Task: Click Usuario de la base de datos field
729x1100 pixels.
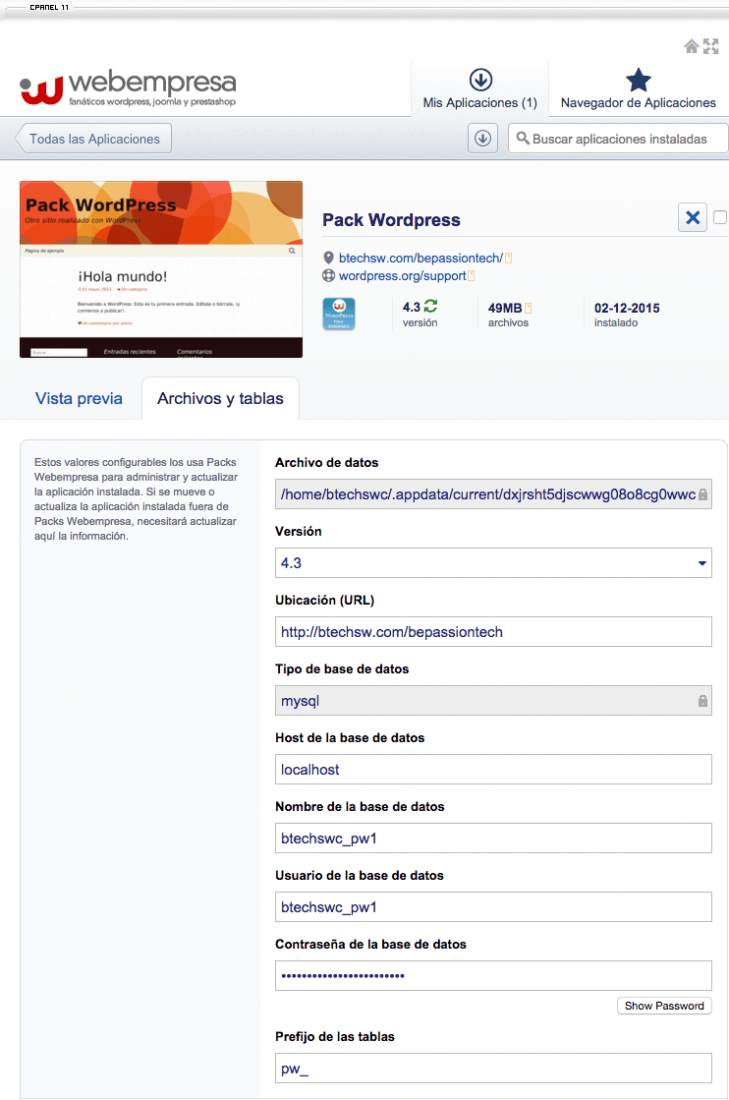Action: point(493,906)
